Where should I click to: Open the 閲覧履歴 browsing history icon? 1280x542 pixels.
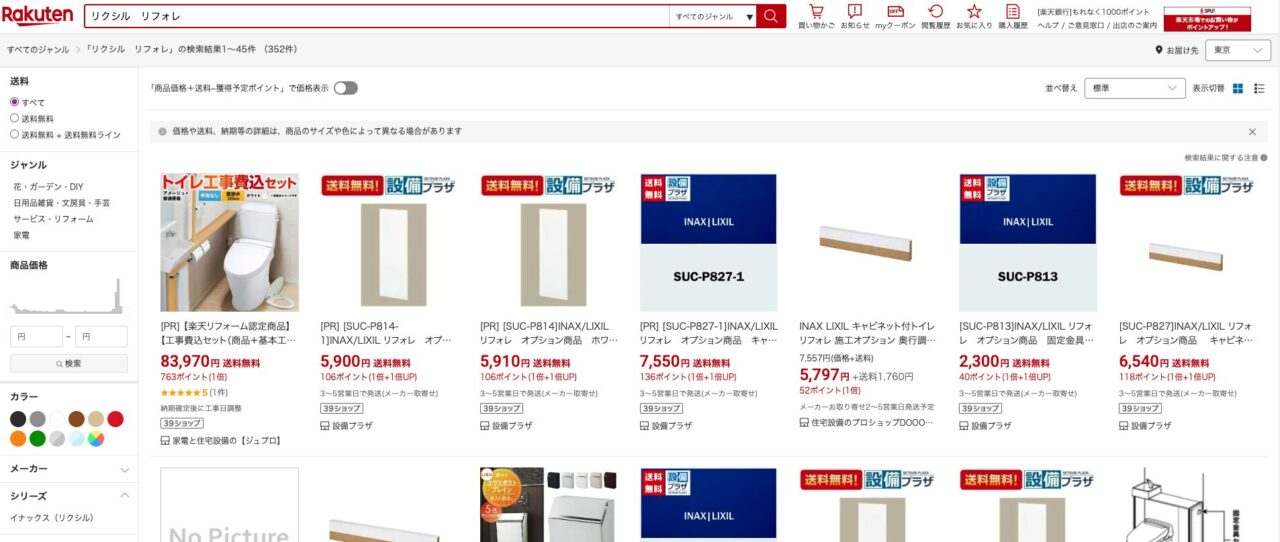936,16
